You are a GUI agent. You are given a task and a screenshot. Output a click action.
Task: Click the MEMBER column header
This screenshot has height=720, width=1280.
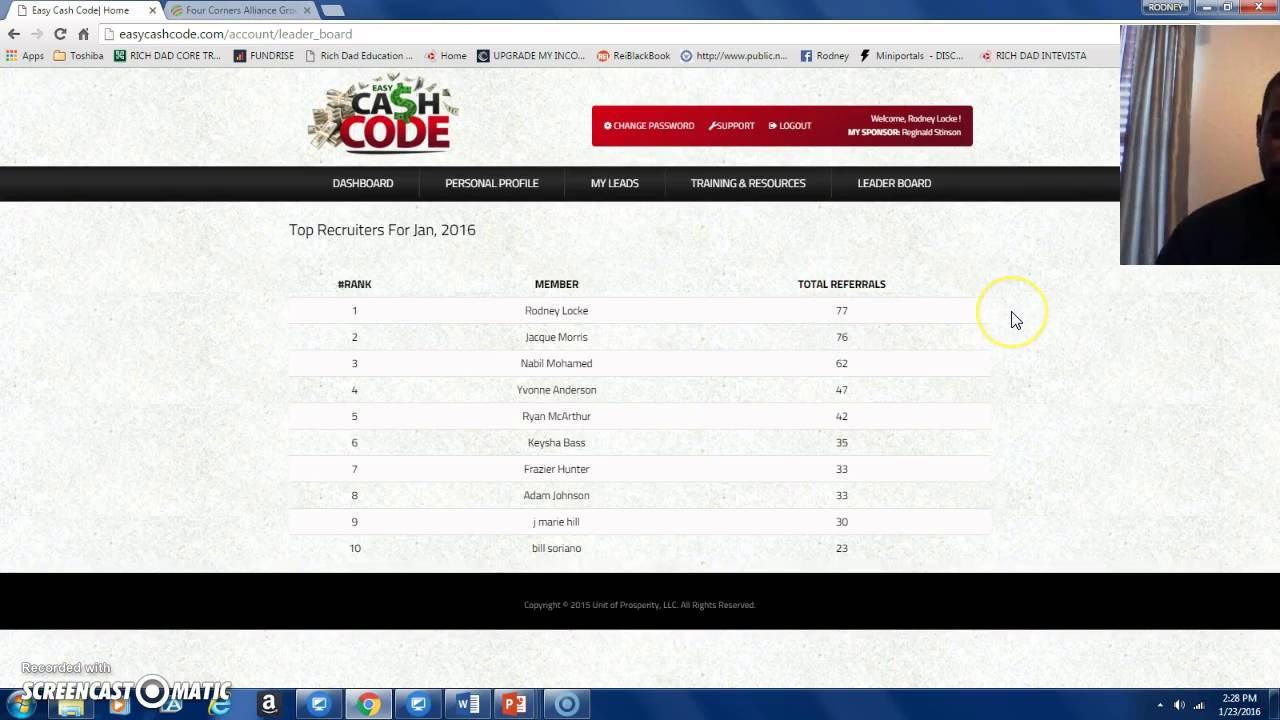tap(557, 284)
